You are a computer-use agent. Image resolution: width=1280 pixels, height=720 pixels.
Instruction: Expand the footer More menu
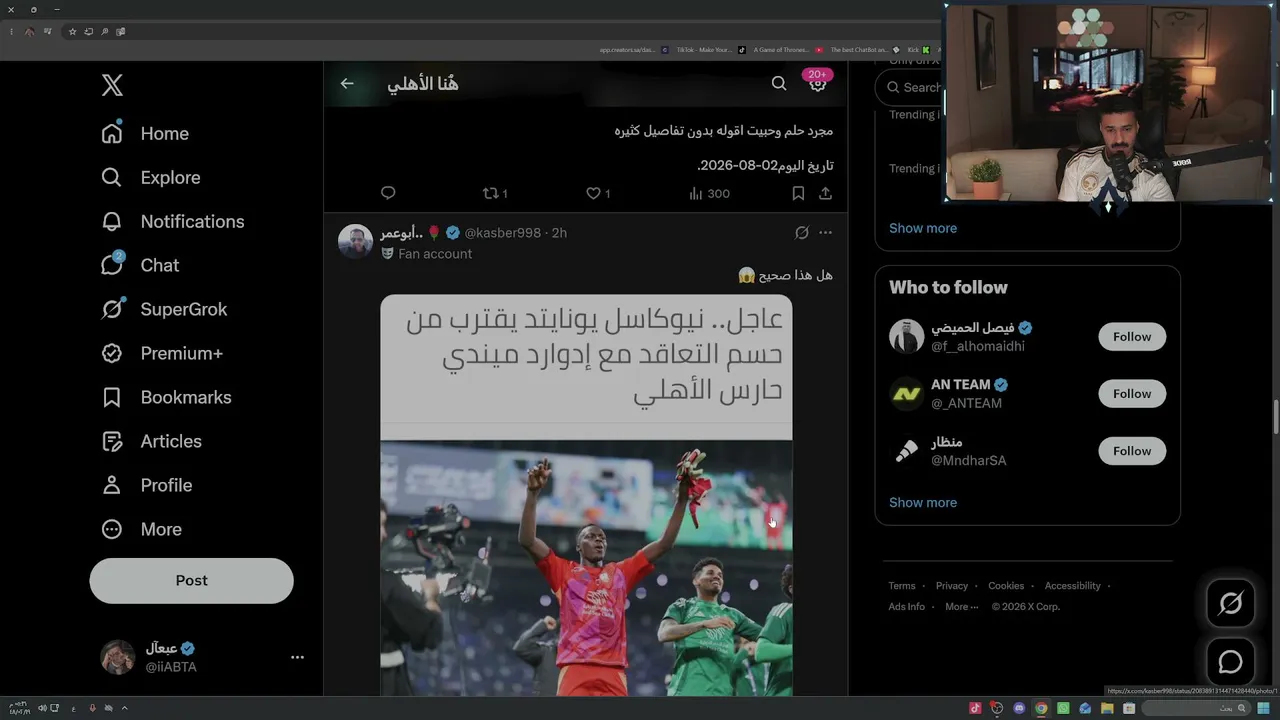point(961,607)
